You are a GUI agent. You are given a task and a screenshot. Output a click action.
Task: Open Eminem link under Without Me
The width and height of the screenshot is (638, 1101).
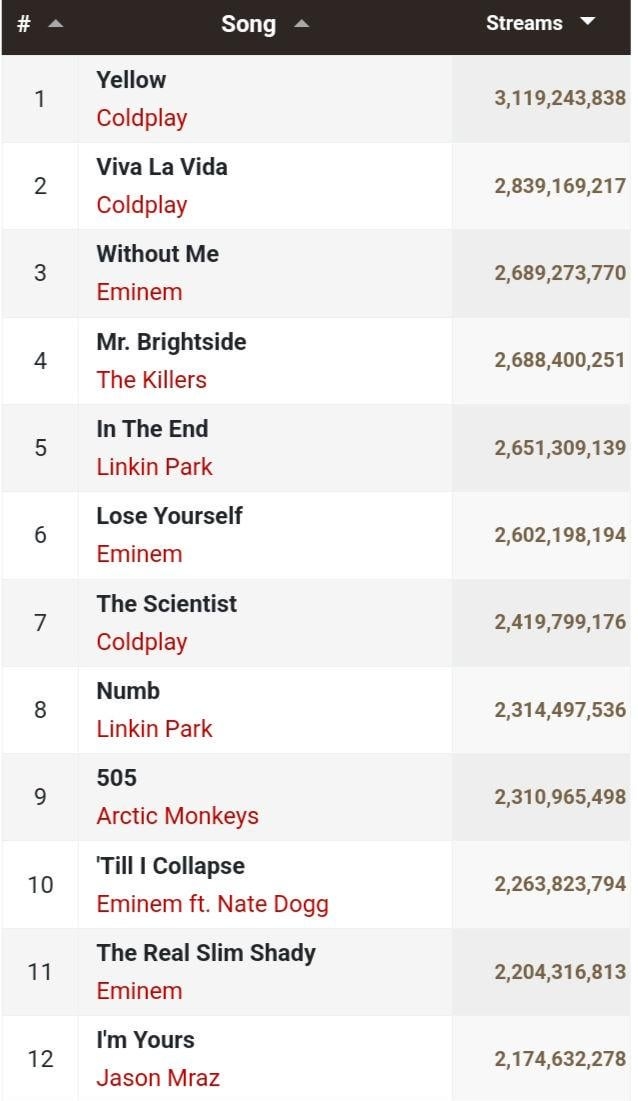(139, 292)
